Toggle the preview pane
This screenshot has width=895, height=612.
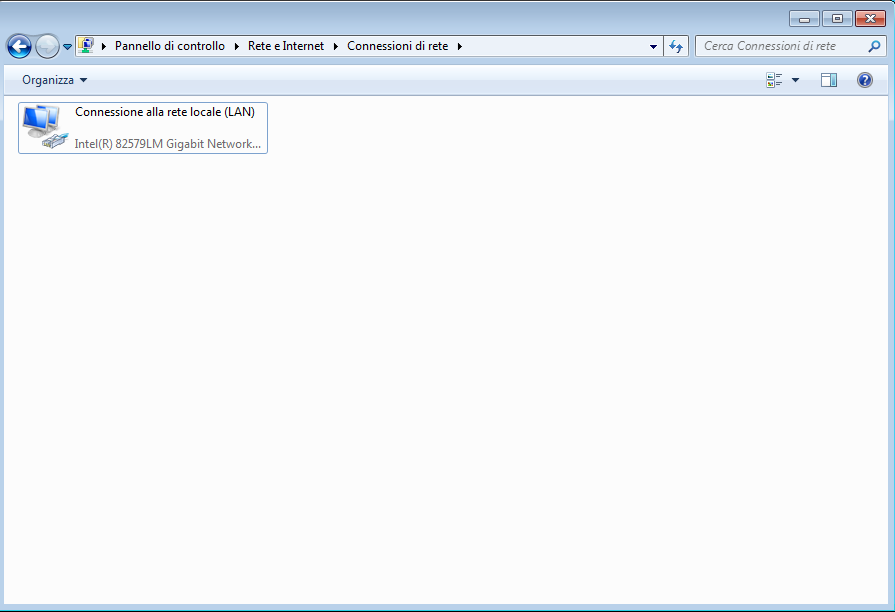click(x=828, y=80)
